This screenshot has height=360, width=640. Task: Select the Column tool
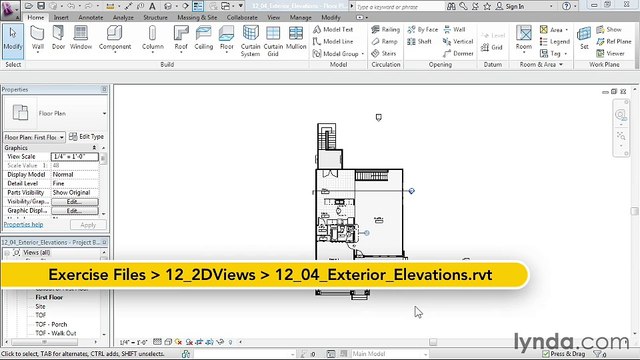pyautogui.click(x=153, y=39)
